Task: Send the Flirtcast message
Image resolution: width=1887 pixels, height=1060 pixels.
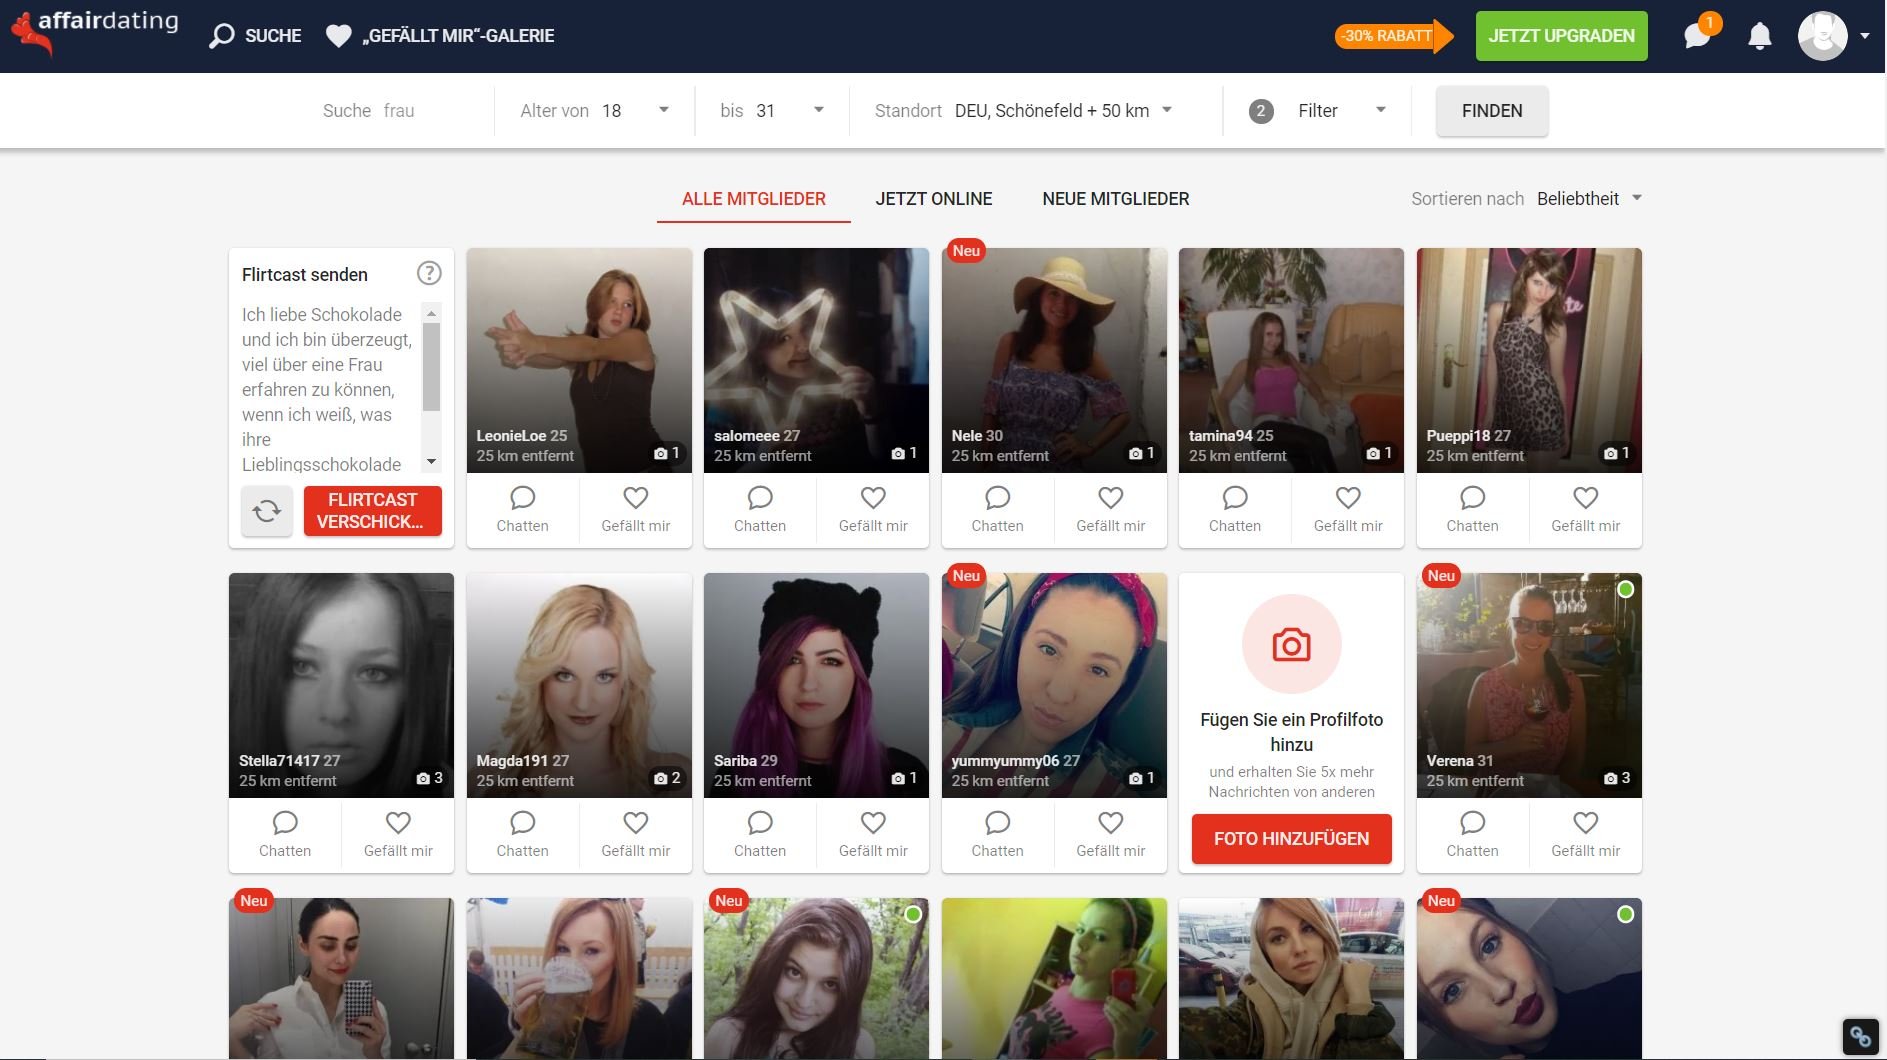Action: point(372,511)
